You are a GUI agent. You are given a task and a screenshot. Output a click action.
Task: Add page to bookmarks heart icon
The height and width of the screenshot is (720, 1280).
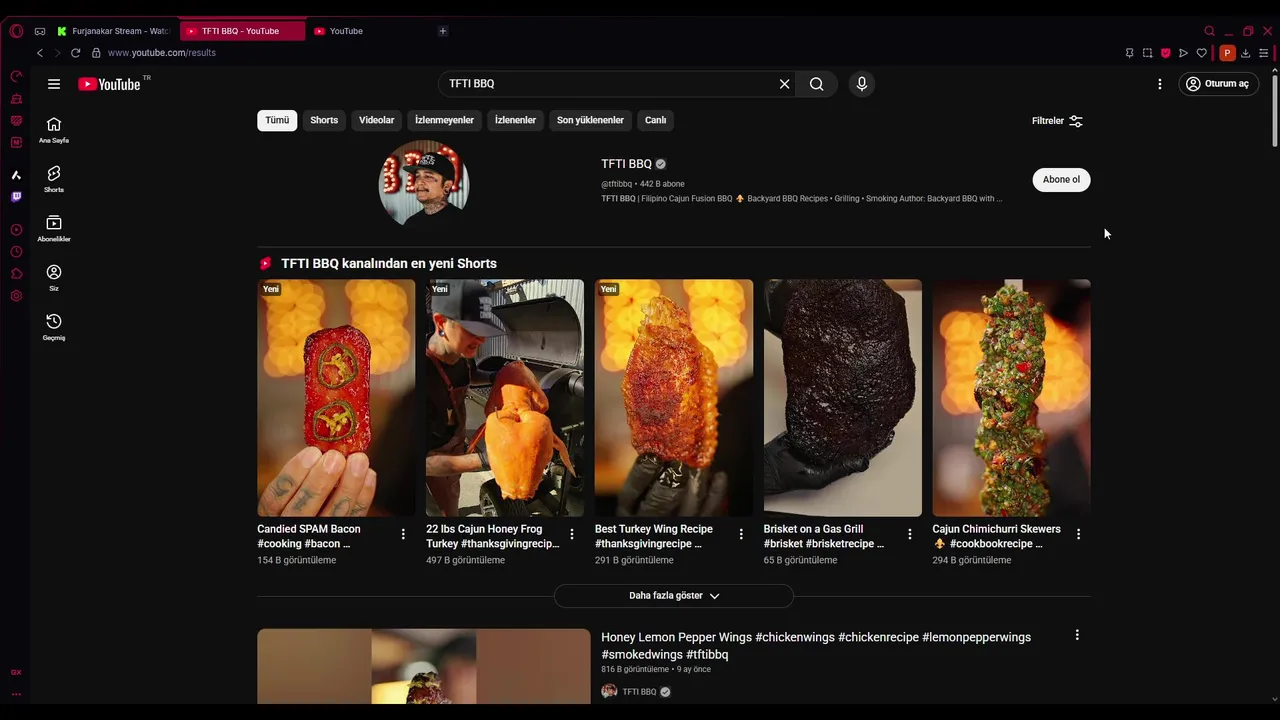click(x=1201, y=53)
